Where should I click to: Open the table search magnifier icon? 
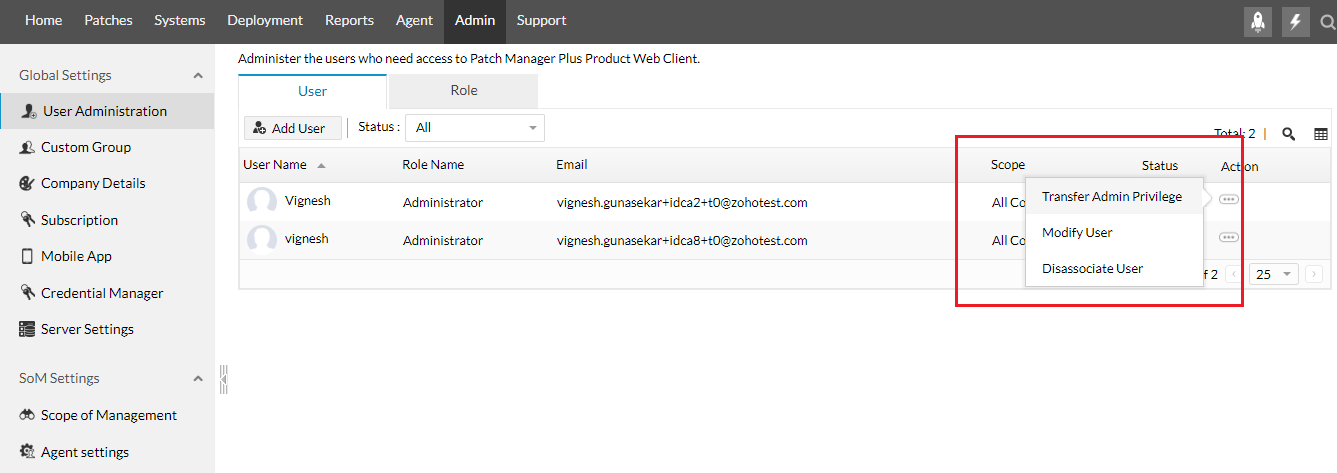tap(1289, 134)
